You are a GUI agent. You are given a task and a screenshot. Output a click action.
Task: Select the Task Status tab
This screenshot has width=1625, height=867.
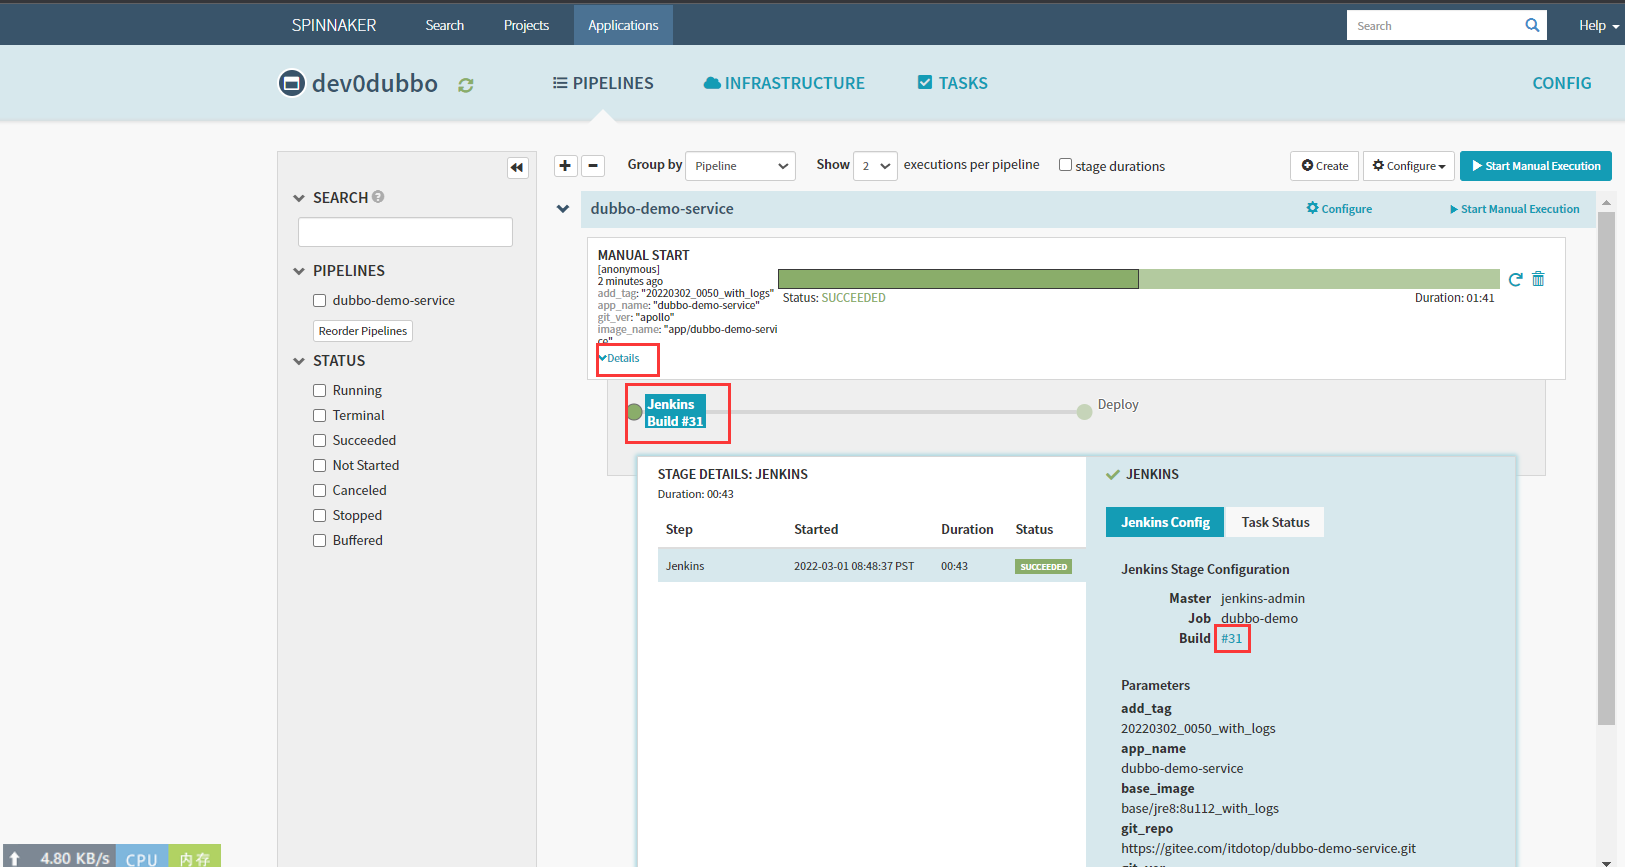point(1275,522)
